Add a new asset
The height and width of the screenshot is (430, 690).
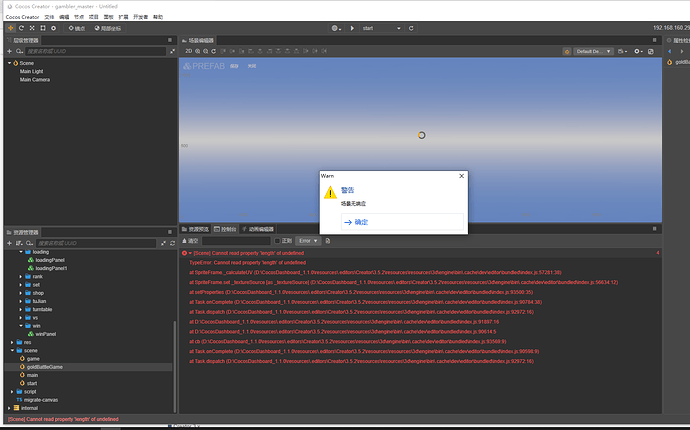point(9,243)
